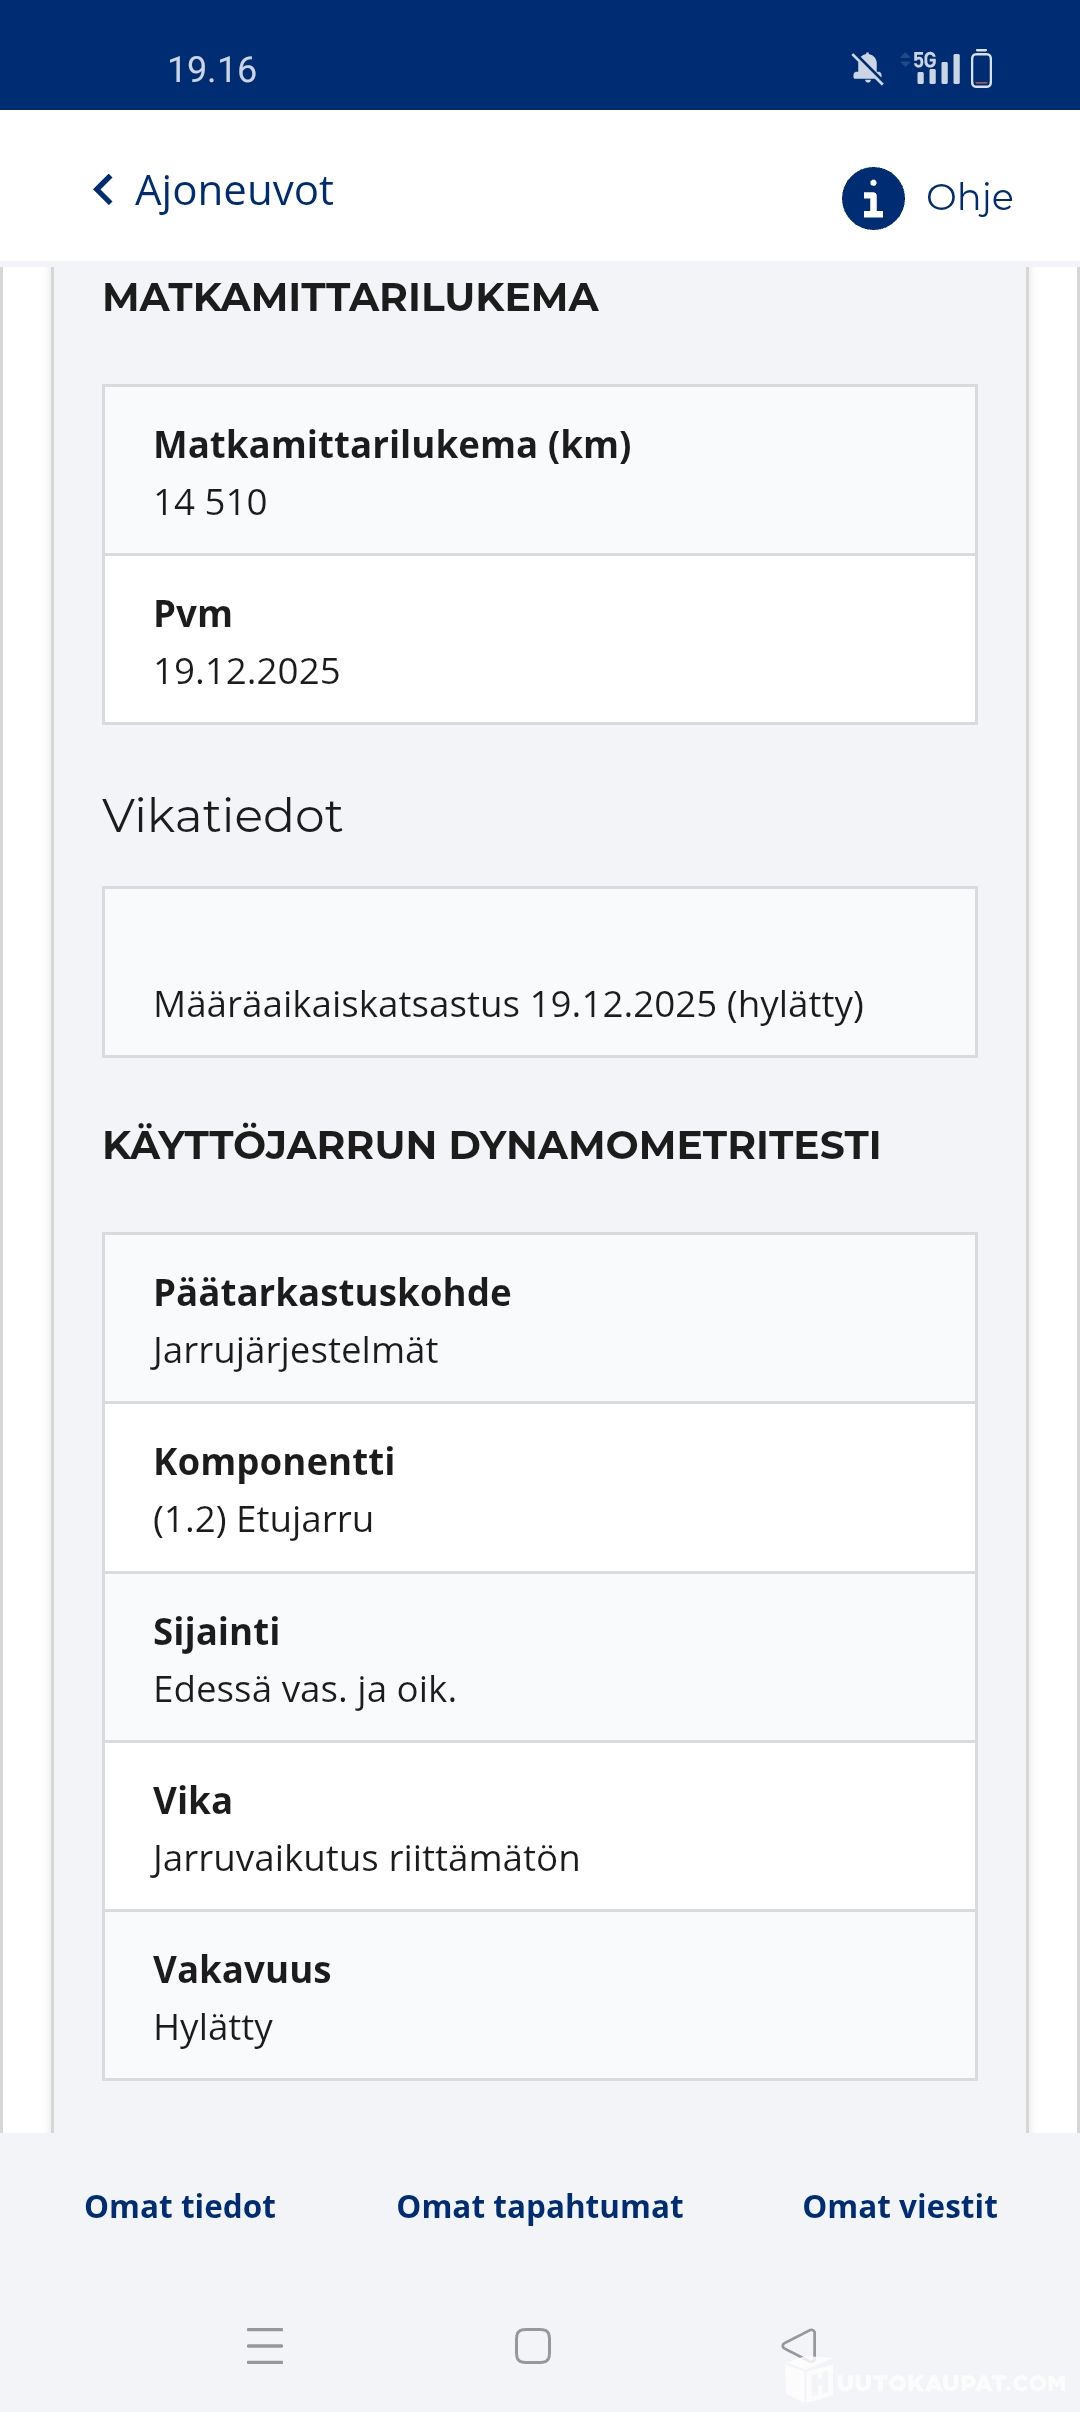Image resolution: width=1080 pixels, height=2412 pixels.
Task: Open Omat viestit tab
Action: [x=900, y=2206]
